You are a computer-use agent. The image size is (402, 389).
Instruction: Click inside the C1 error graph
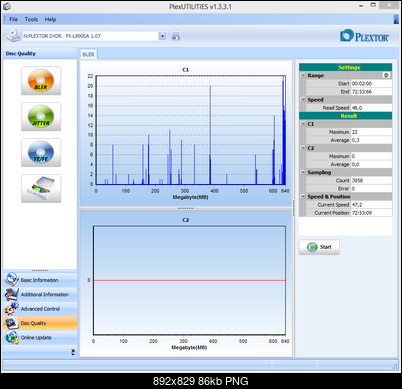(x=191, y=130)
